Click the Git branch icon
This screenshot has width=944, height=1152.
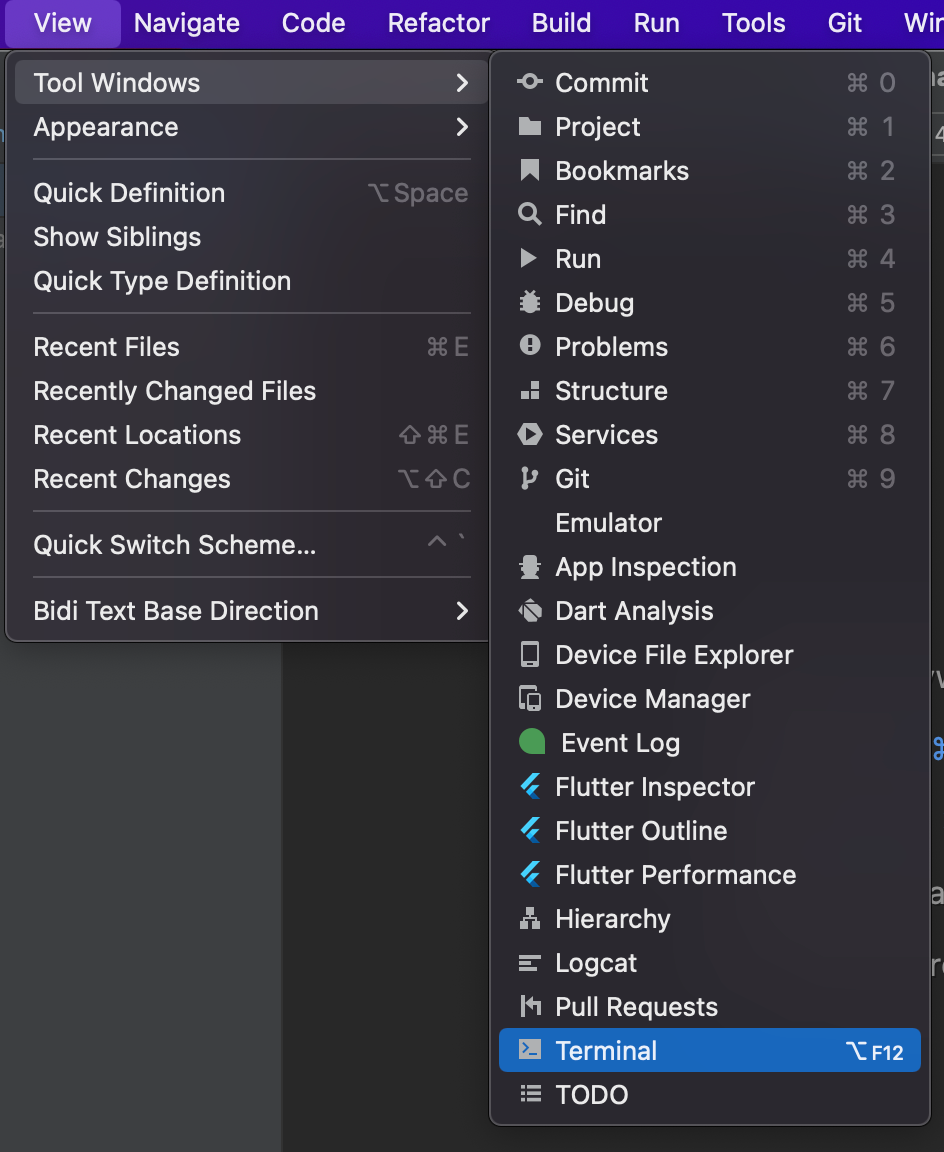pos(529,479)
